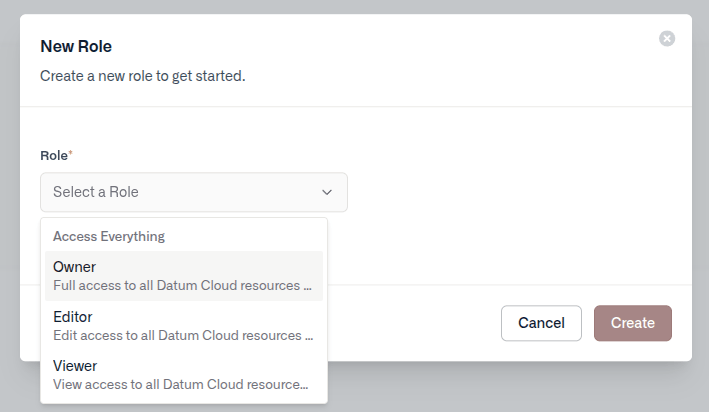Click the Create a new role to get started text
Image resolution: width=709 pixels, height=412 pixels.
point(143,76)
